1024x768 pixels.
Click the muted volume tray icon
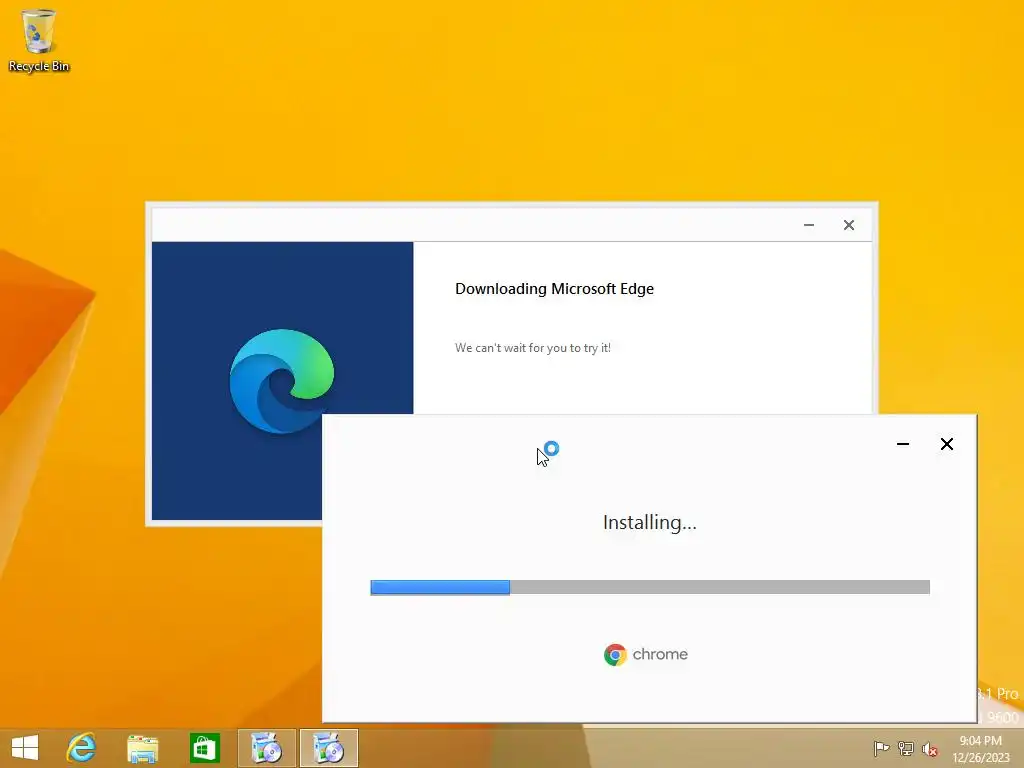(930, 749)
